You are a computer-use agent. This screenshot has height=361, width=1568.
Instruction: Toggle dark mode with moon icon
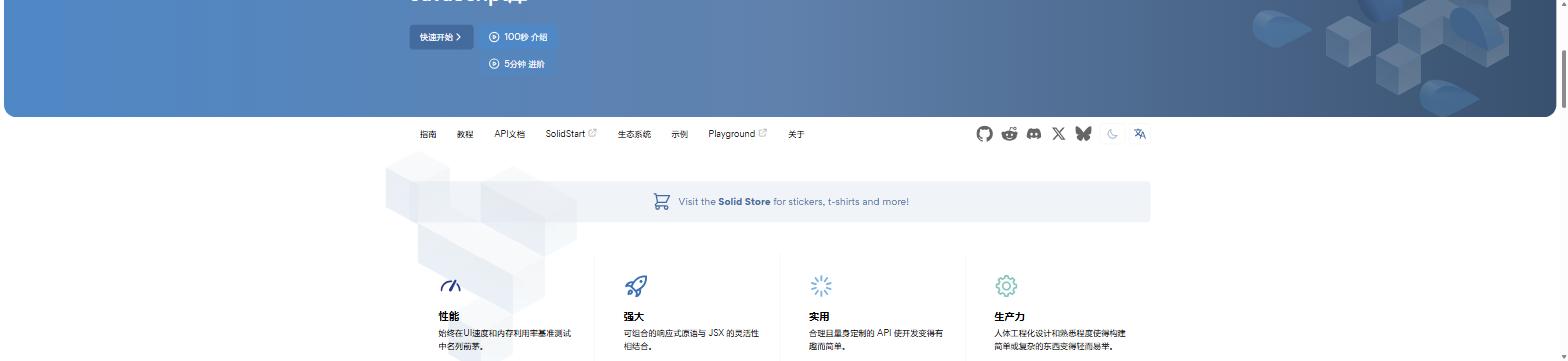(x=1112, y=134)
